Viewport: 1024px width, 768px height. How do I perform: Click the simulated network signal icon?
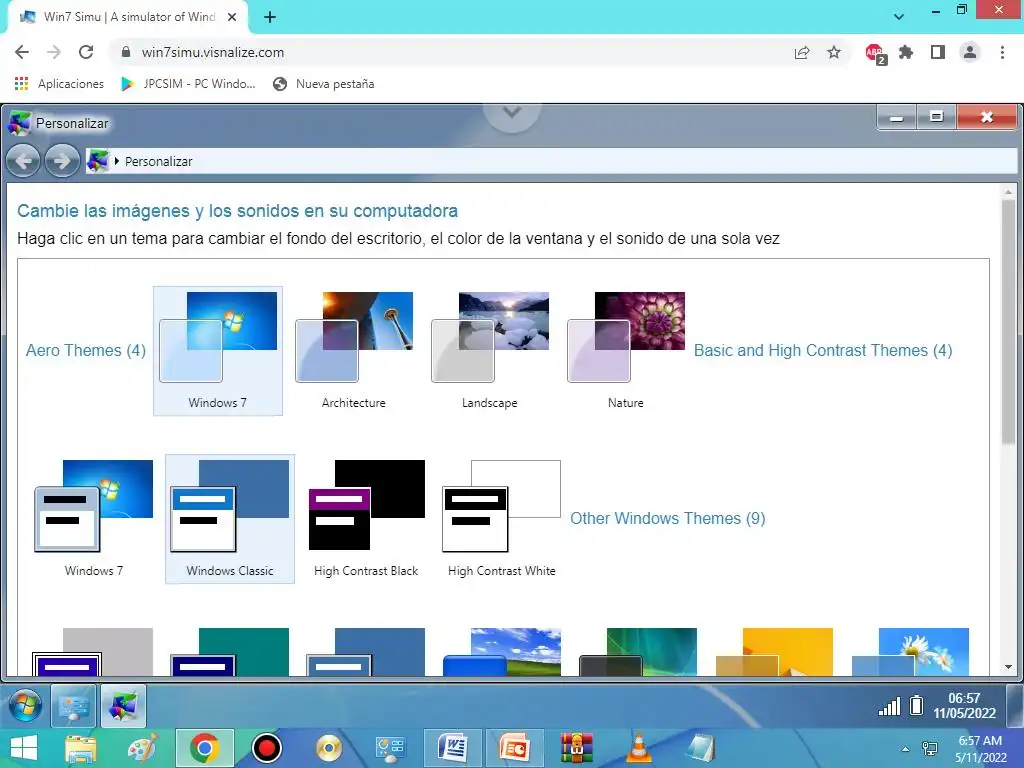click(x=889, y=706)
